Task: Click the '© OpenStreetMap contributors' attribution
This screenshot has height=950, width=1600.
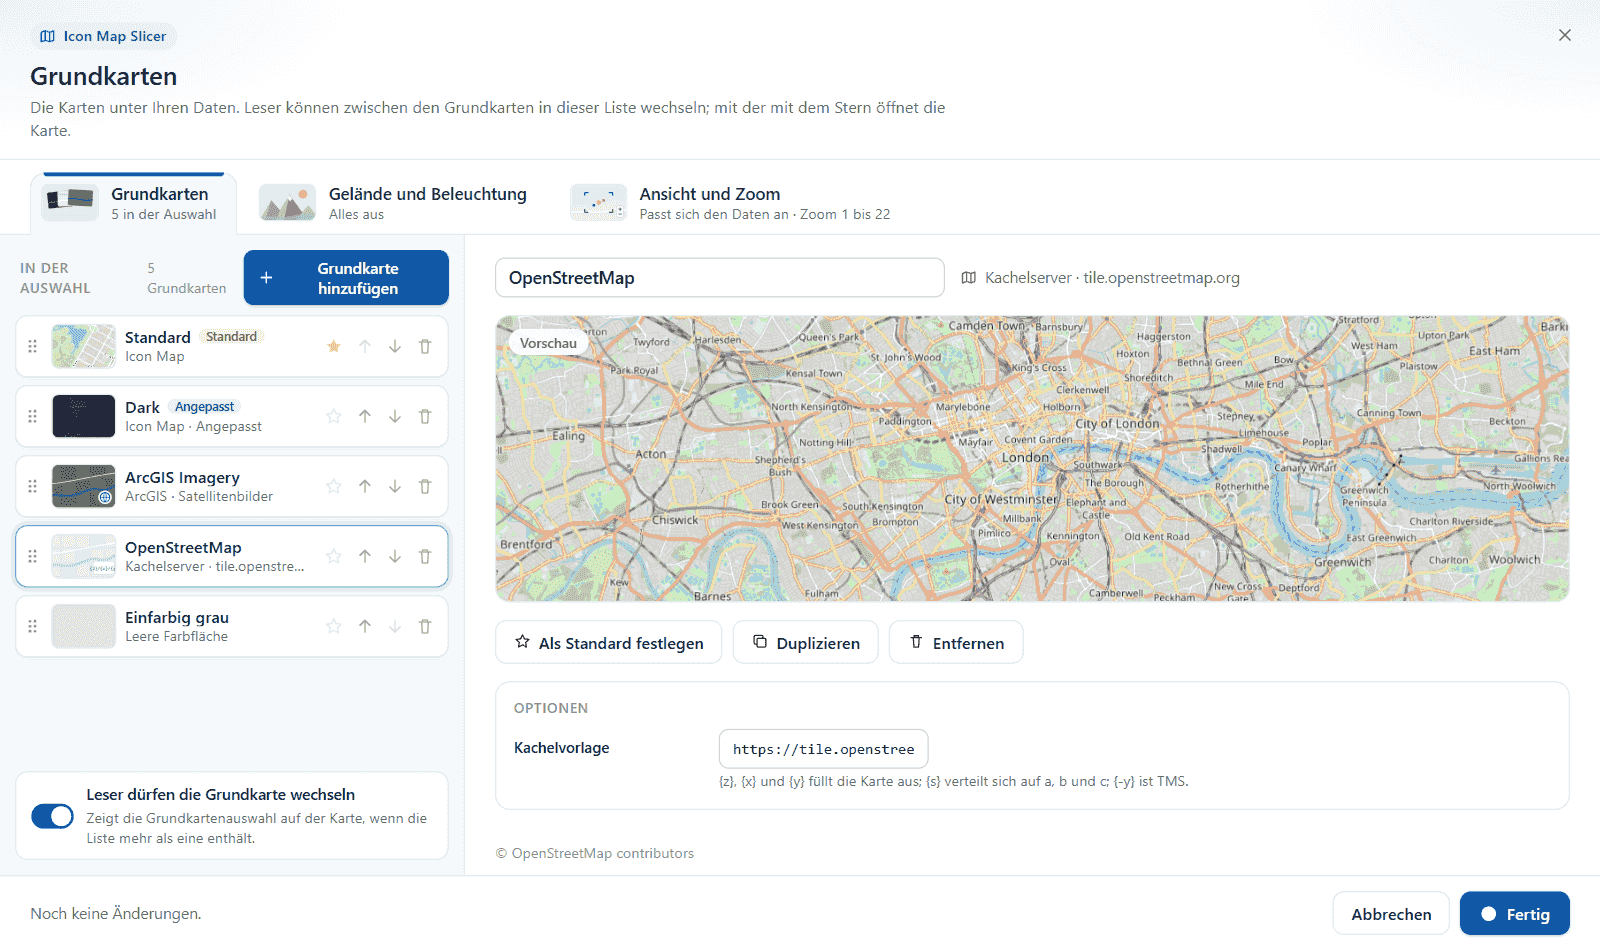Action: pos(595,853)
